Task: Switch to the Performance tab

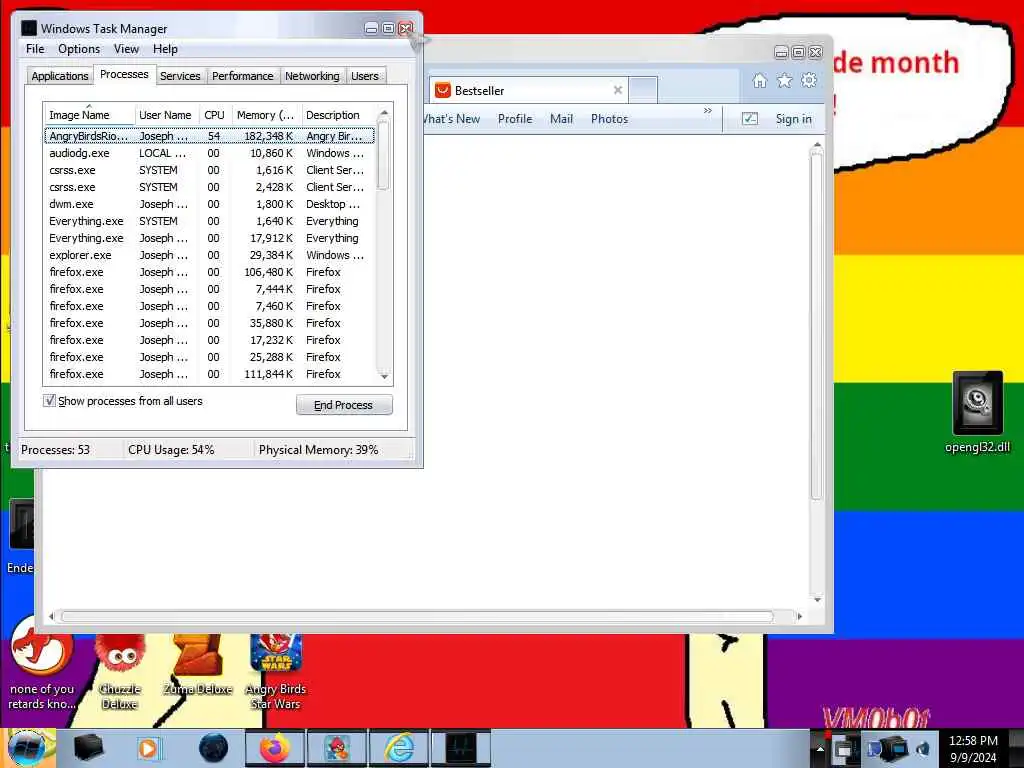Action: [x=242, y=76]
